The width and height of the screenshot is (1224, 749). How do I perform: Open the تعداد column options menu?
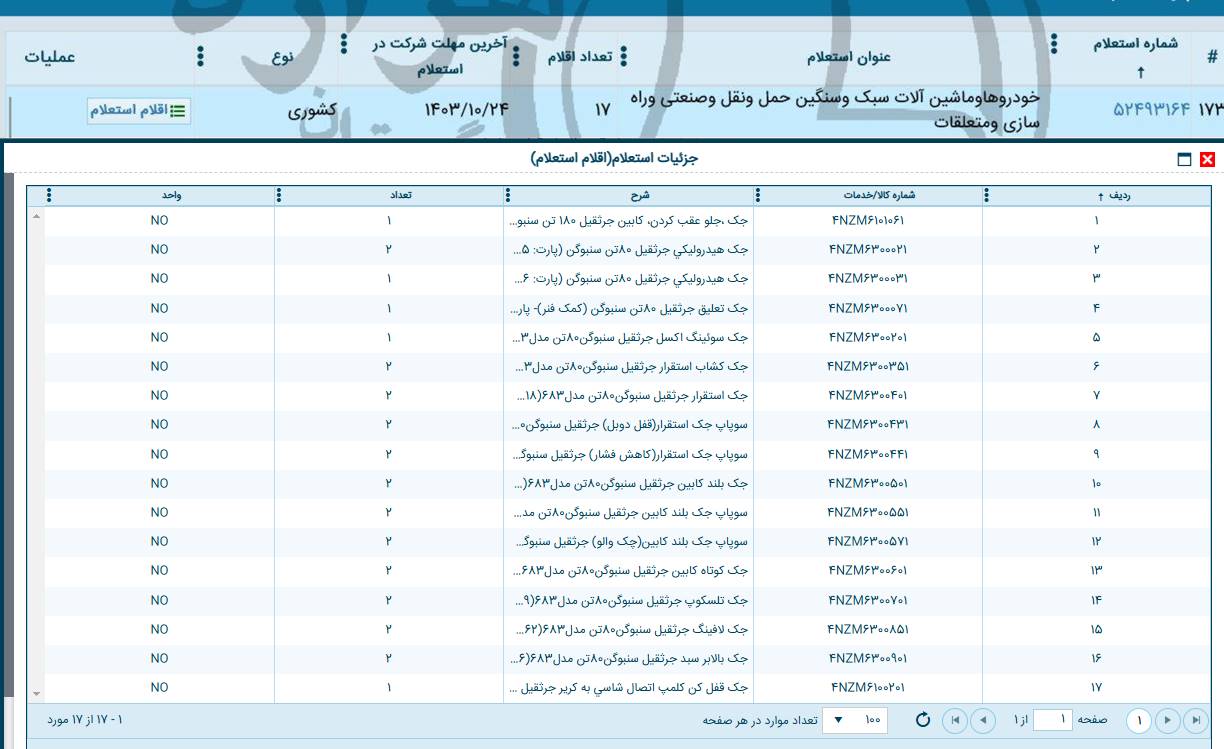(278, 195)
